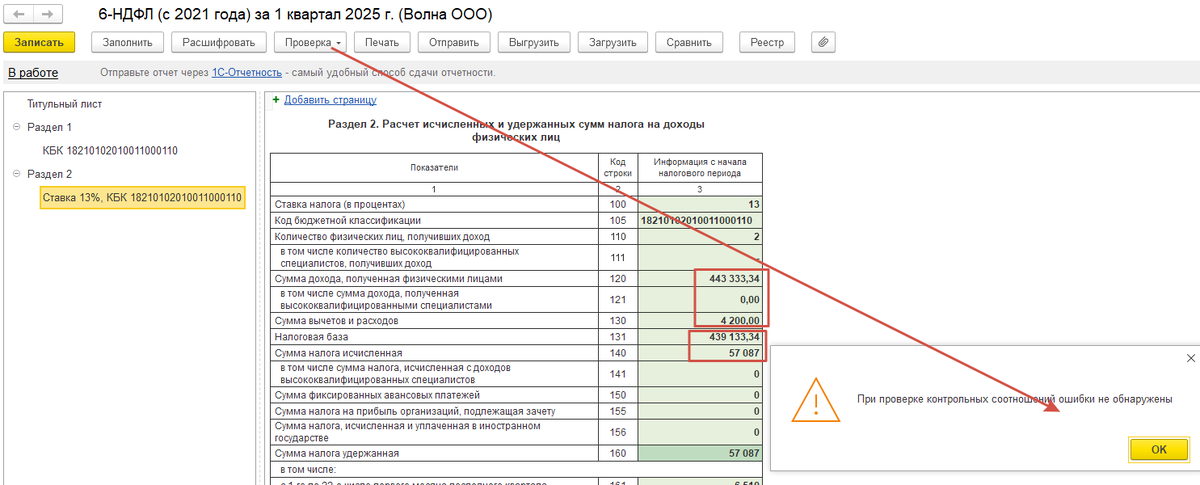Select Титульный лист in the tree

tap(64, 104)
